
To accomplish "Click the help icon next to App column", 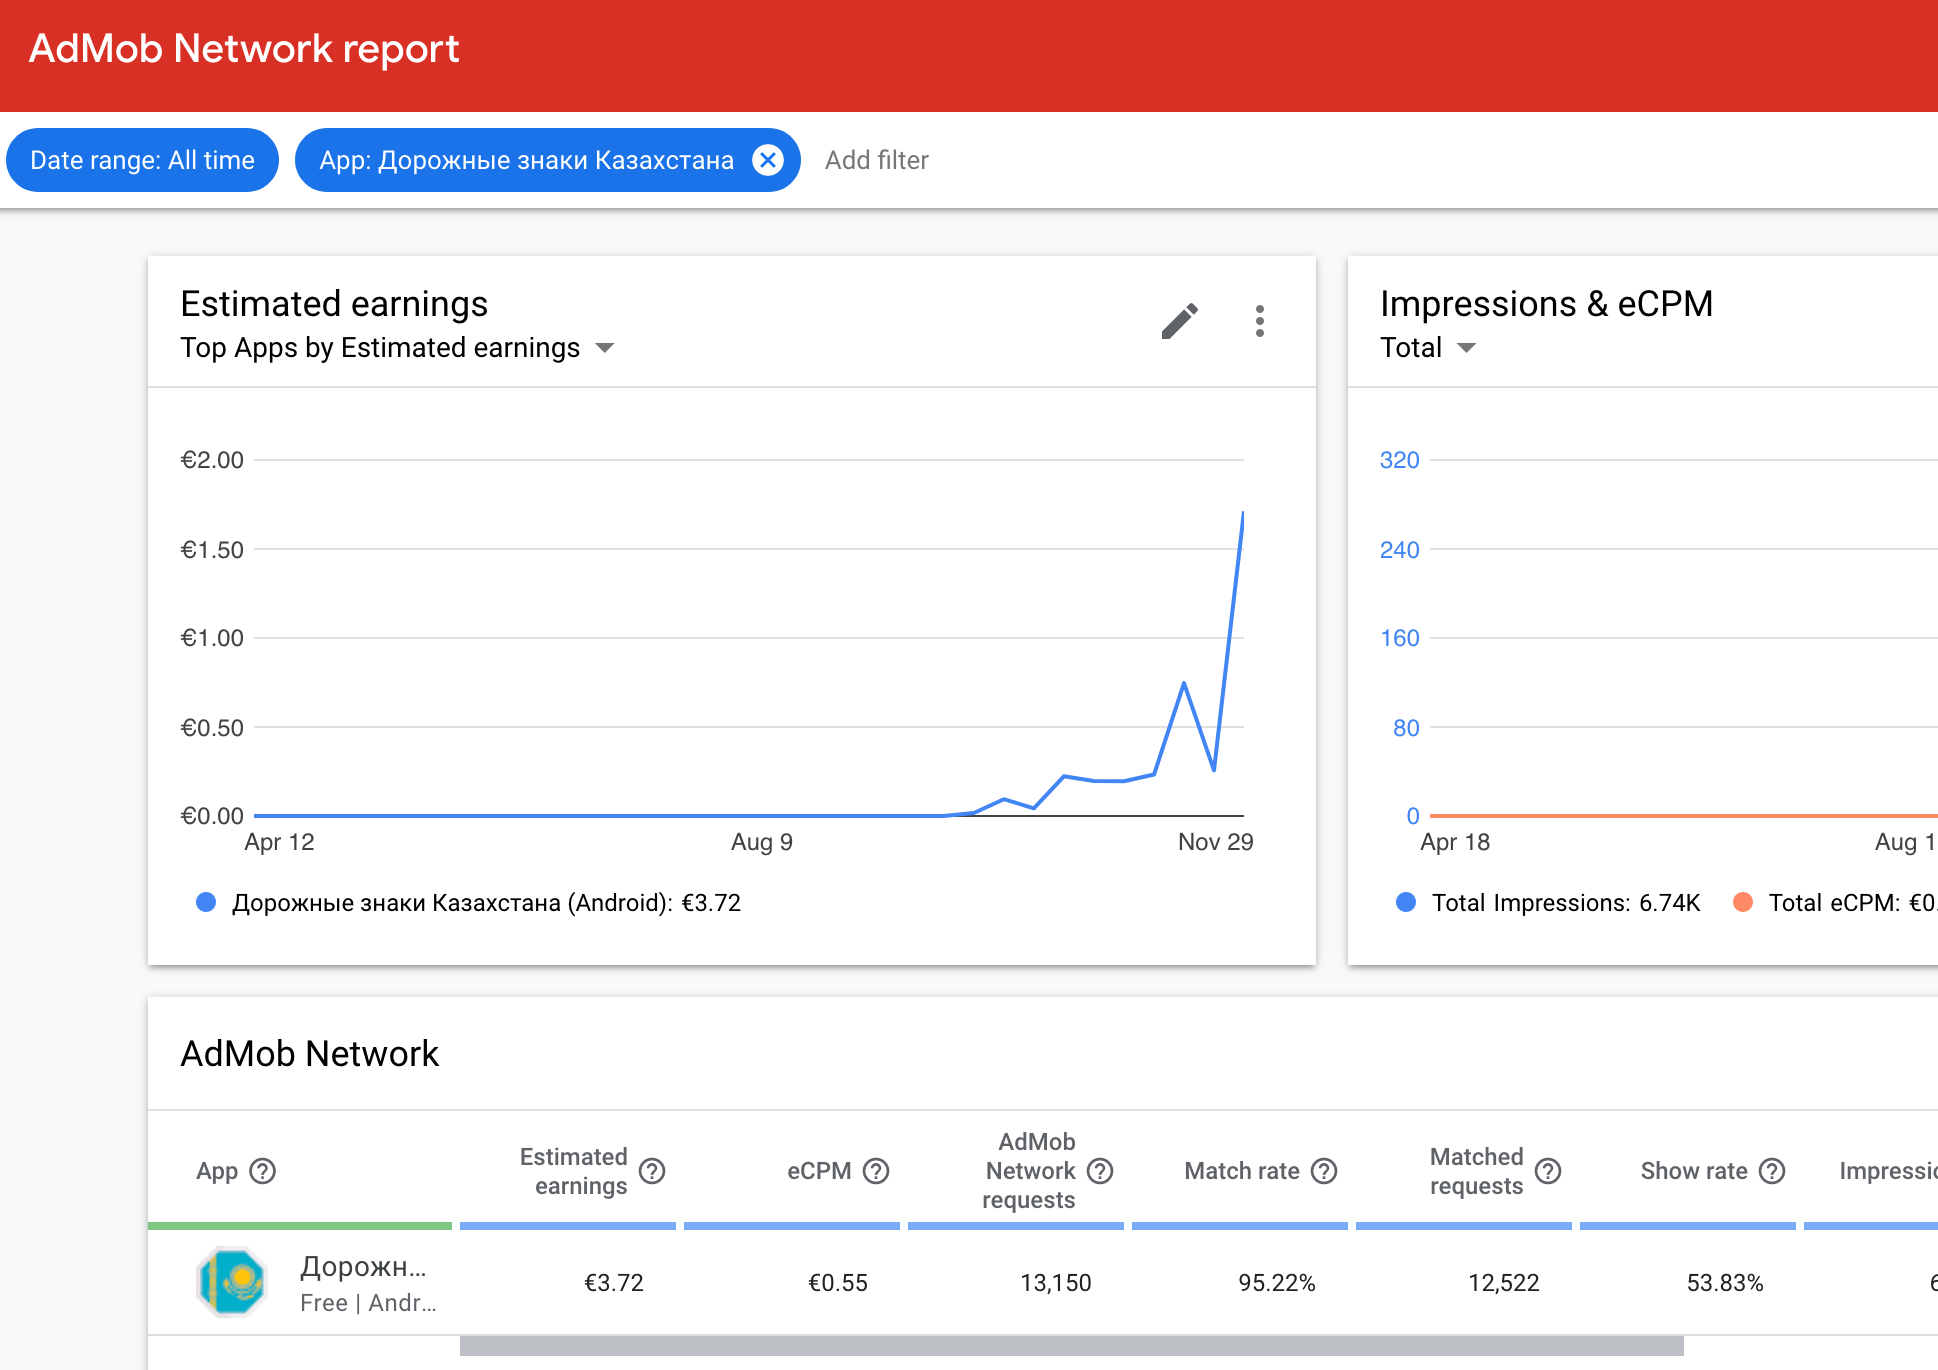I will [x=262, y=1171].
